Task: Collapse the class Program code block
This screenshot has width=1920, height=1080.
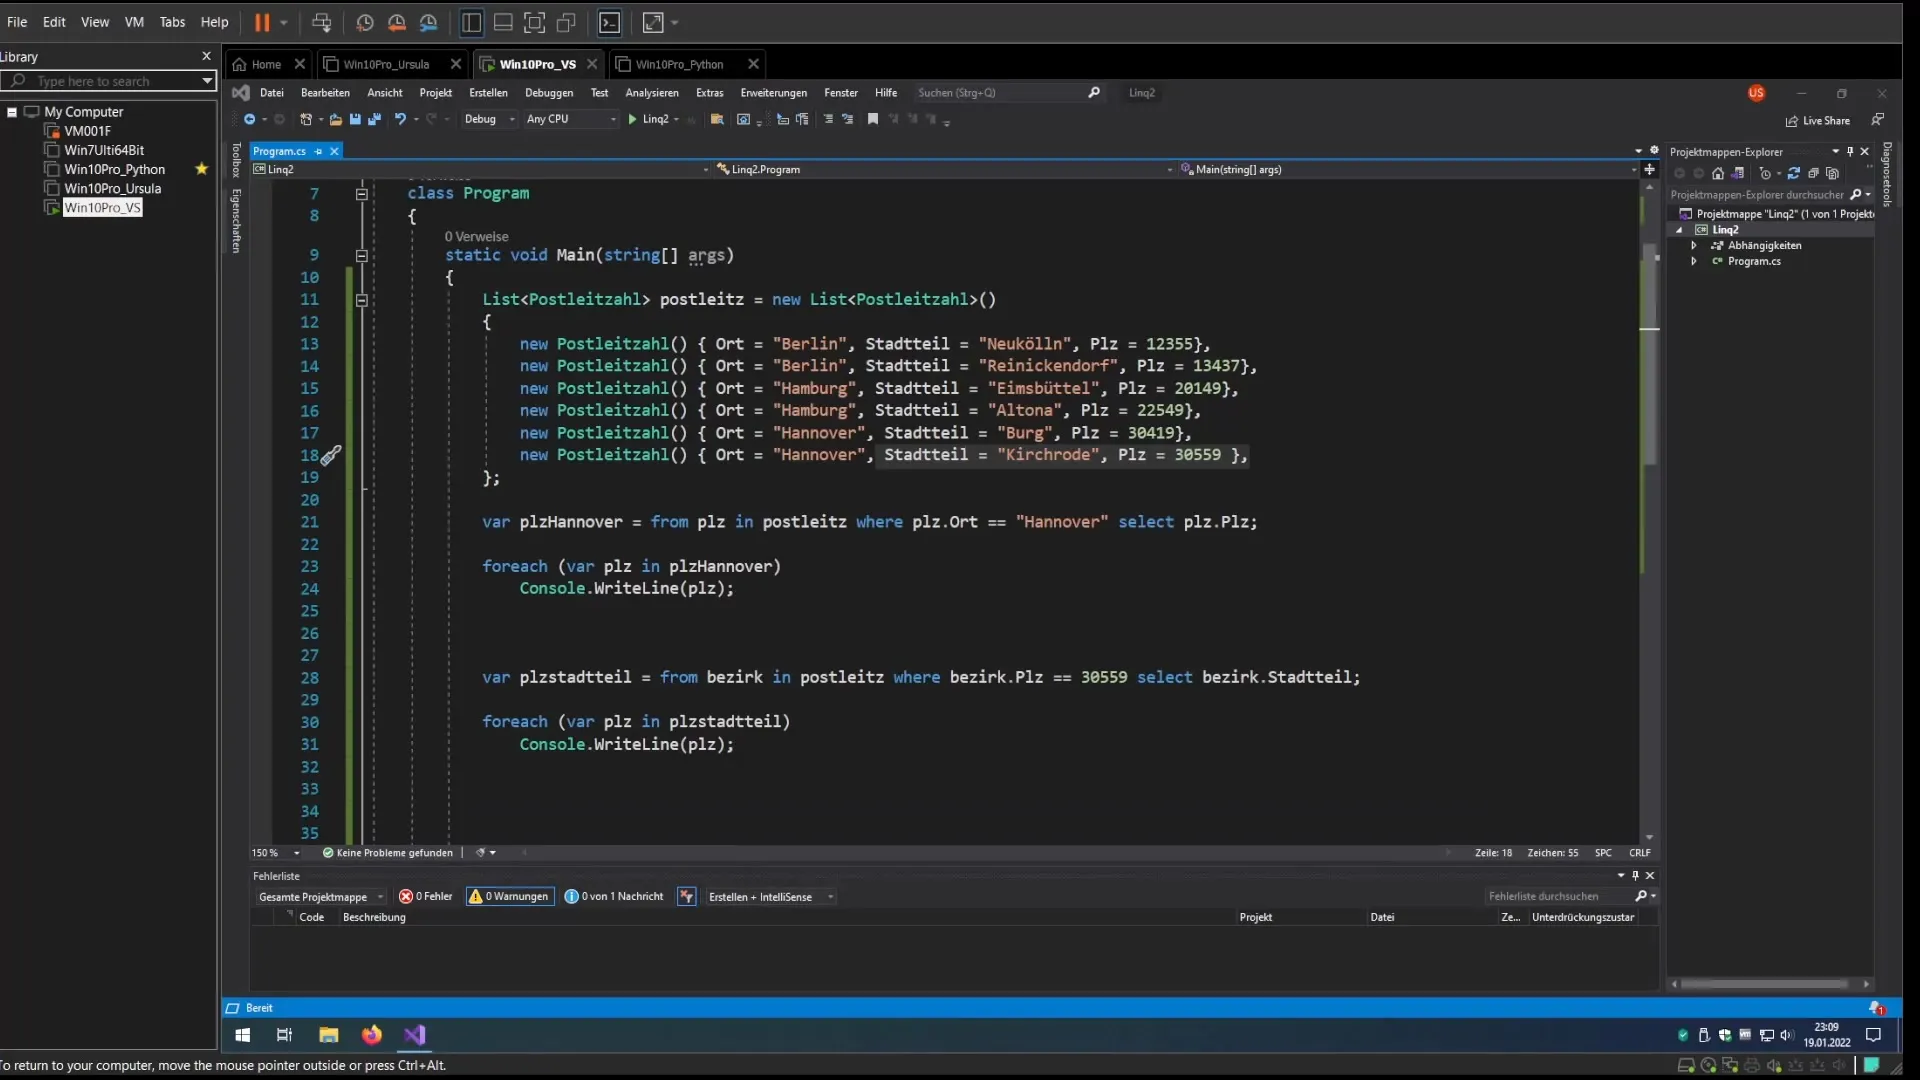Action: coord(362,194)
